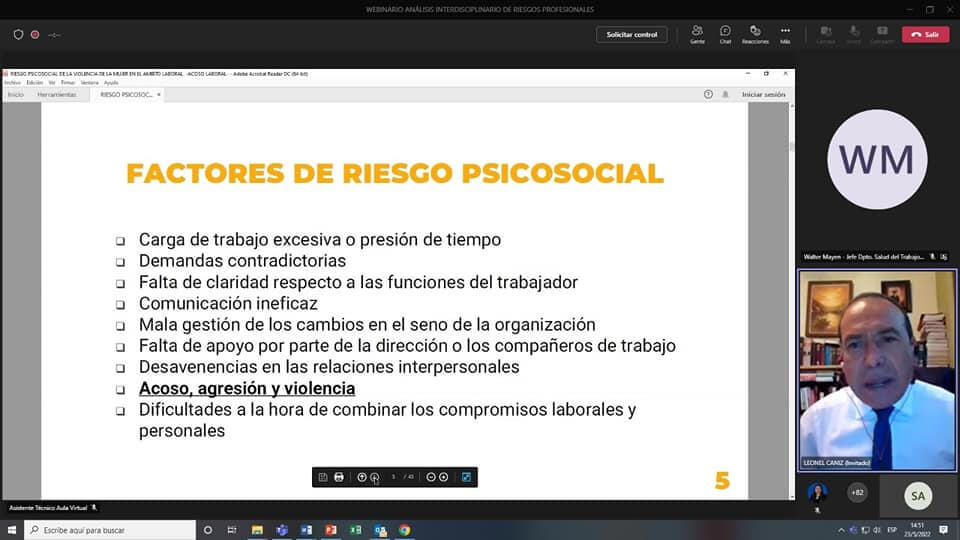Click the icon after Walter Mayen's mic
This screenshot has width=960, height=540.
point(943,257)
